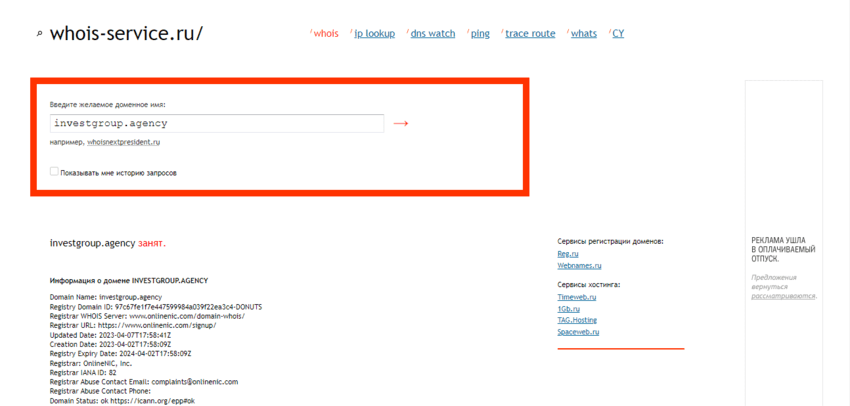Open the Reg.ru registrar link

coord(567,254)
